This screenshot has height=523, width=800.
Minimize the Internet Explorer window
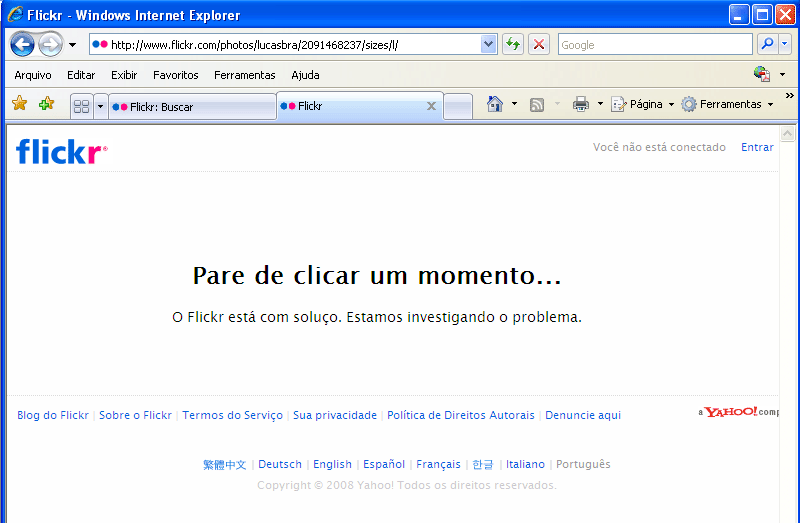739,15
